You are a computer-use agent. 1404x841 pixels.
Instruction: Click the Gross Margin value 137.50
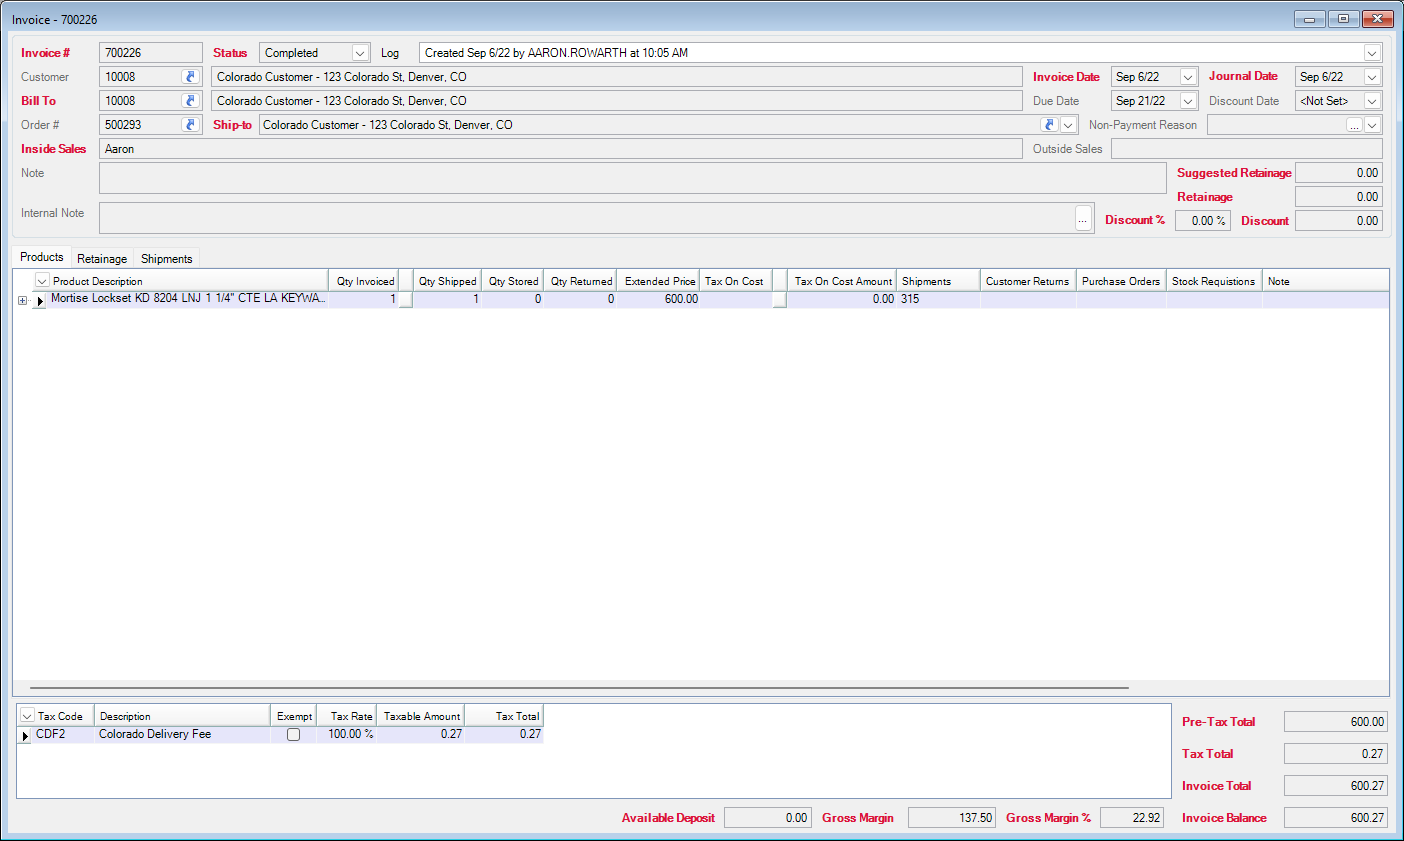952,818
